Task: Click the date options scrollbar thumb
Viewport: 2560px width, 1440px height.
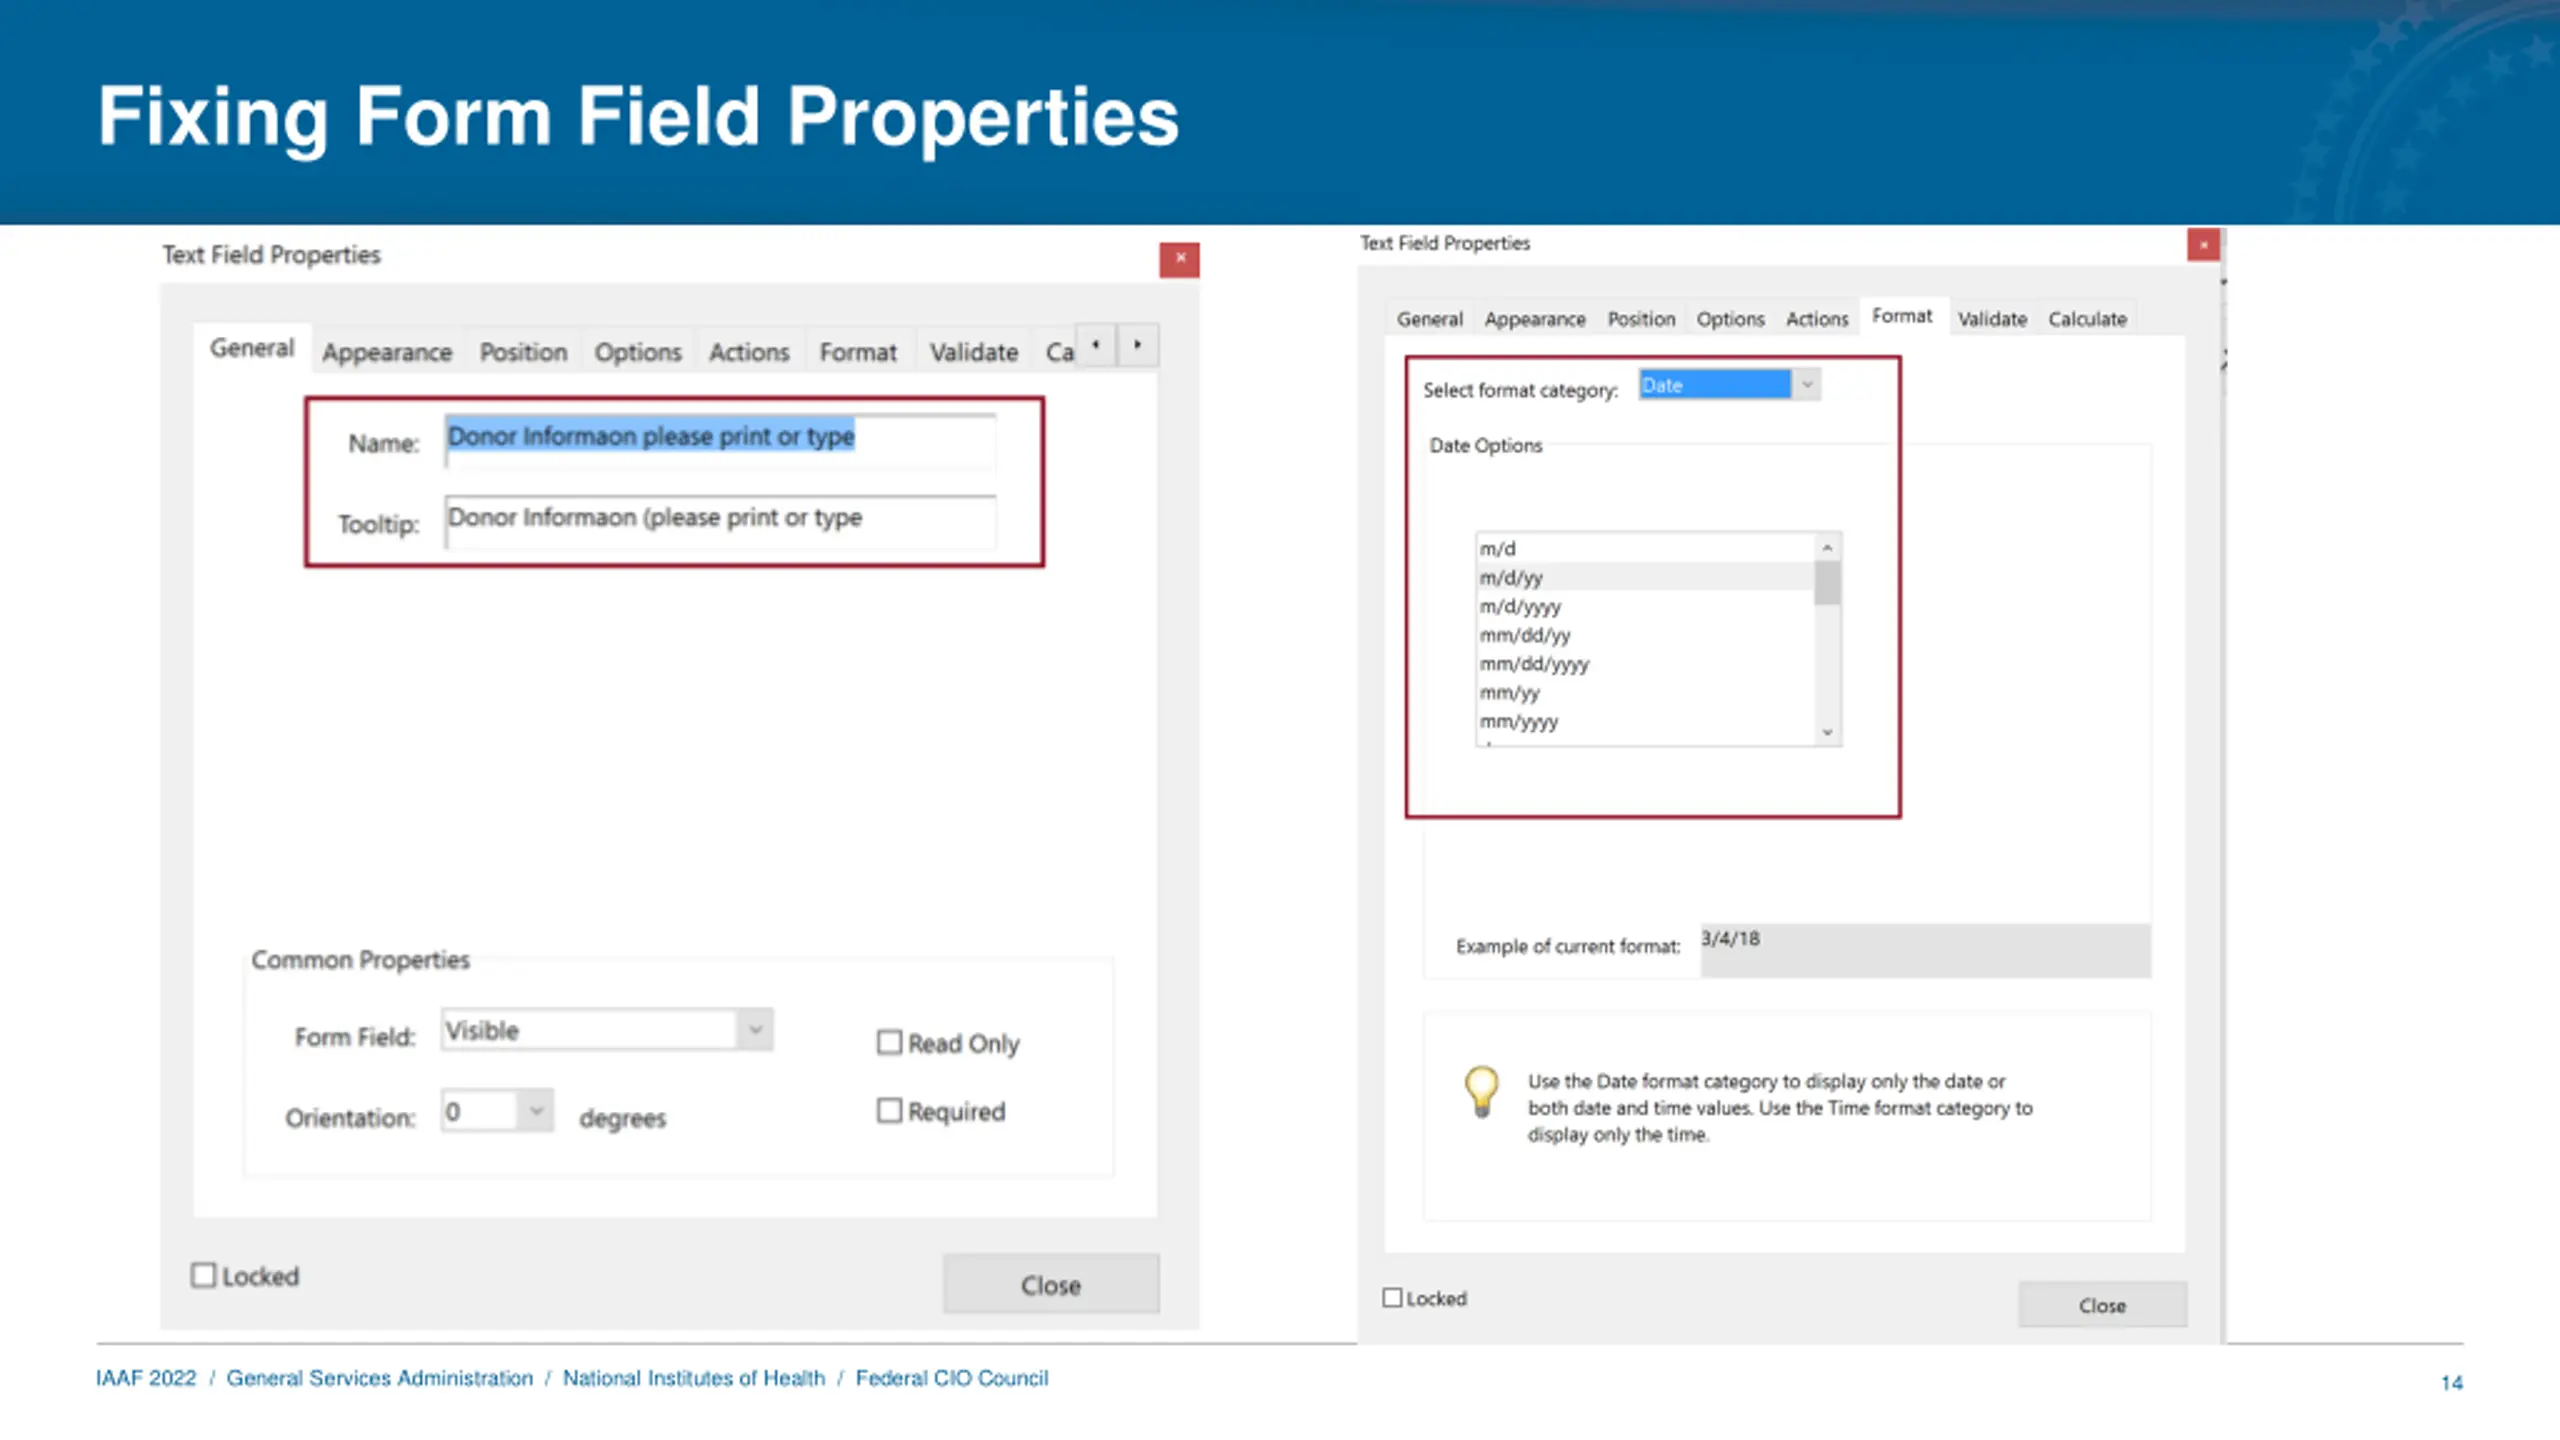Action: [x=1827, y=583]
